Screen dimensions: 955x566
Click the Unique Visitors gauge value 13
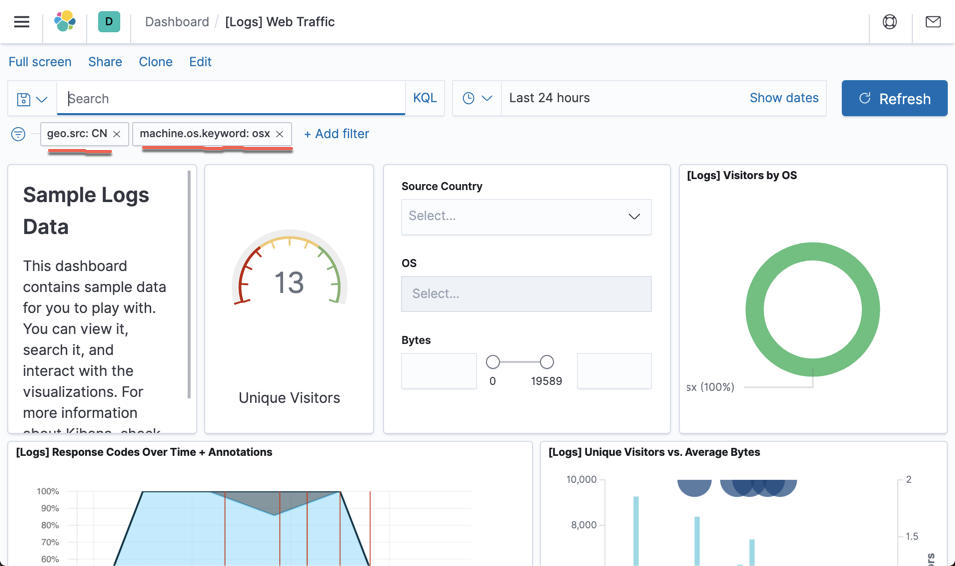(289, 283)
